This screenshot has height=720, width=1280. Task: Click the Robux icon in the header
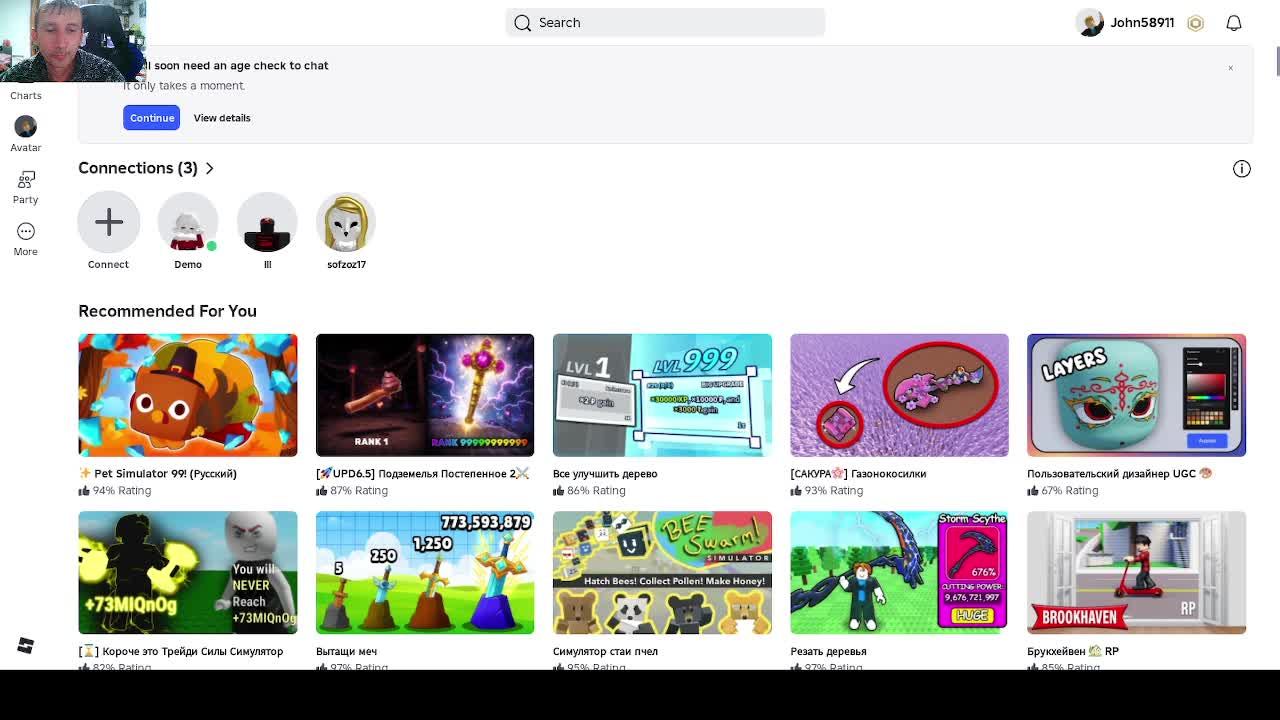(1195, 23)
